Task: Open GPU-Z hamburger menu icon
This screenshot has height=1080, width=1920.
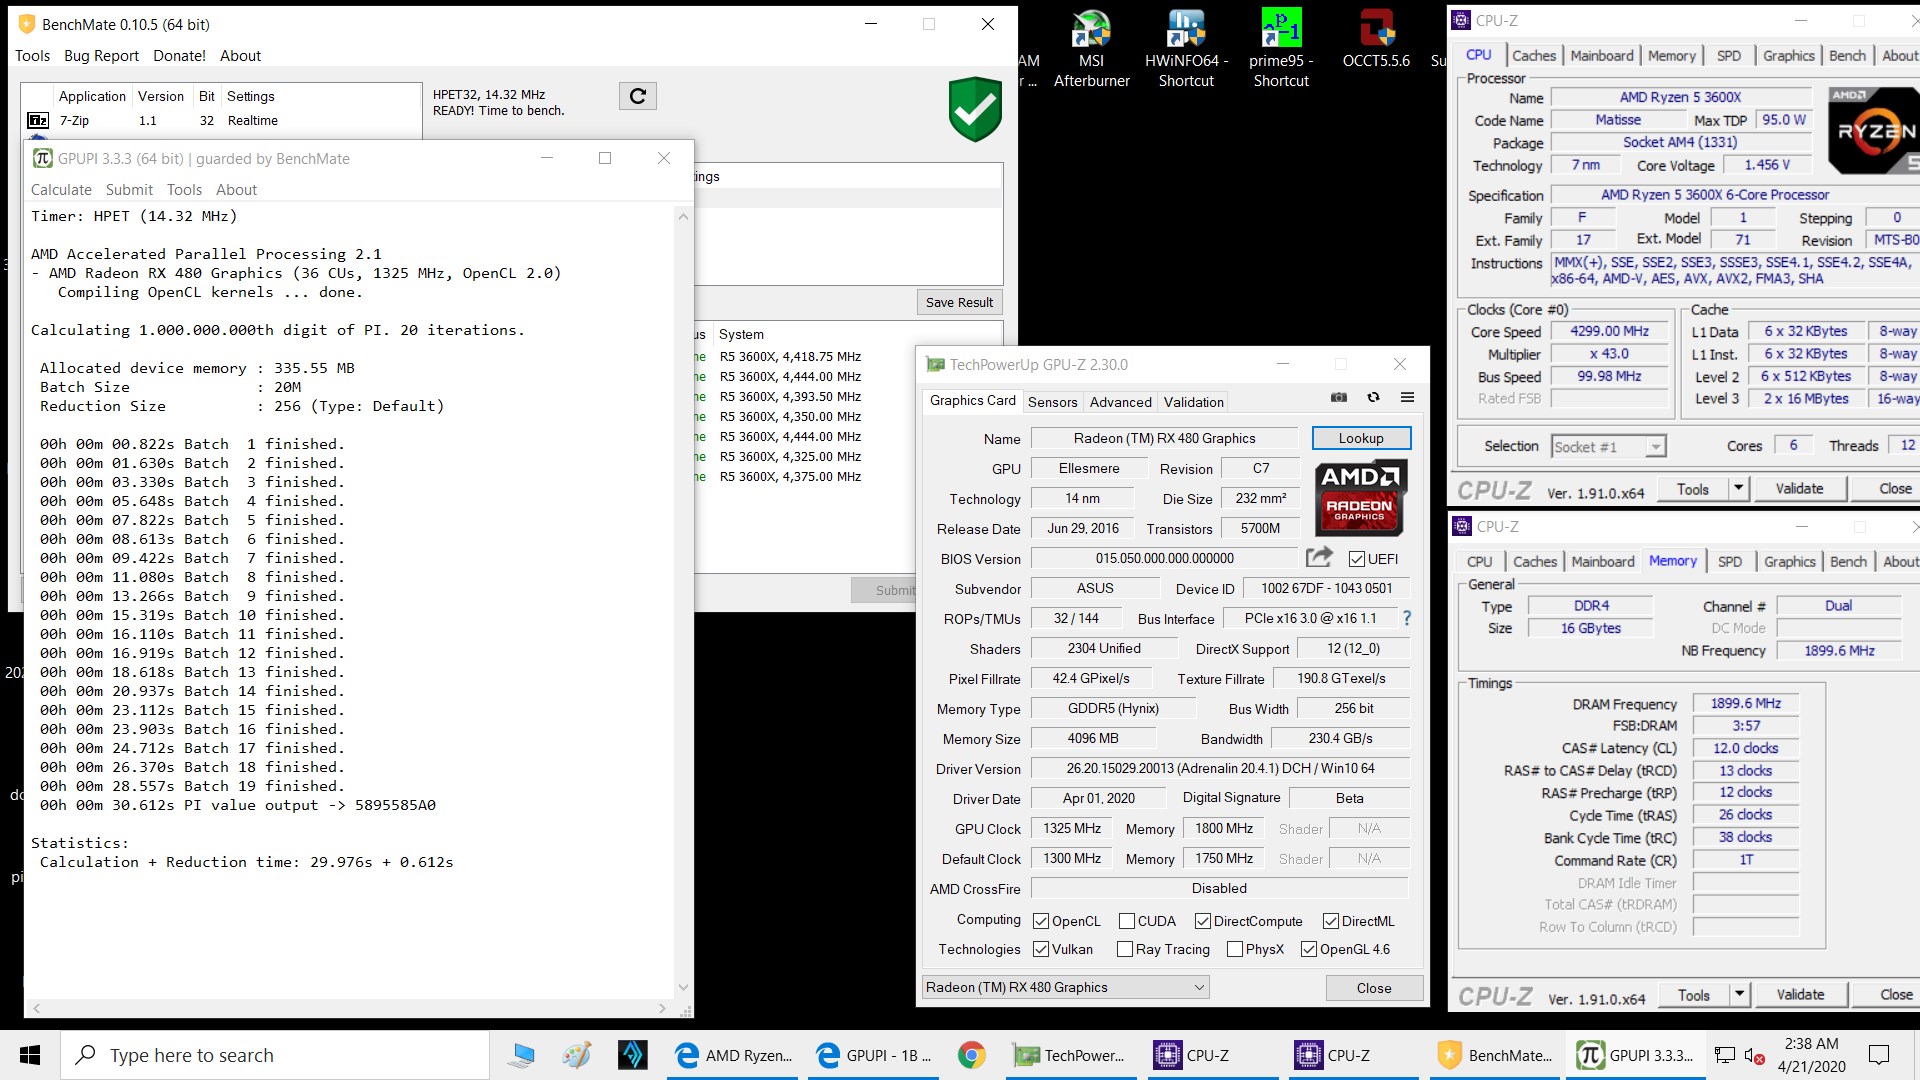Action: coord(1407,397)
